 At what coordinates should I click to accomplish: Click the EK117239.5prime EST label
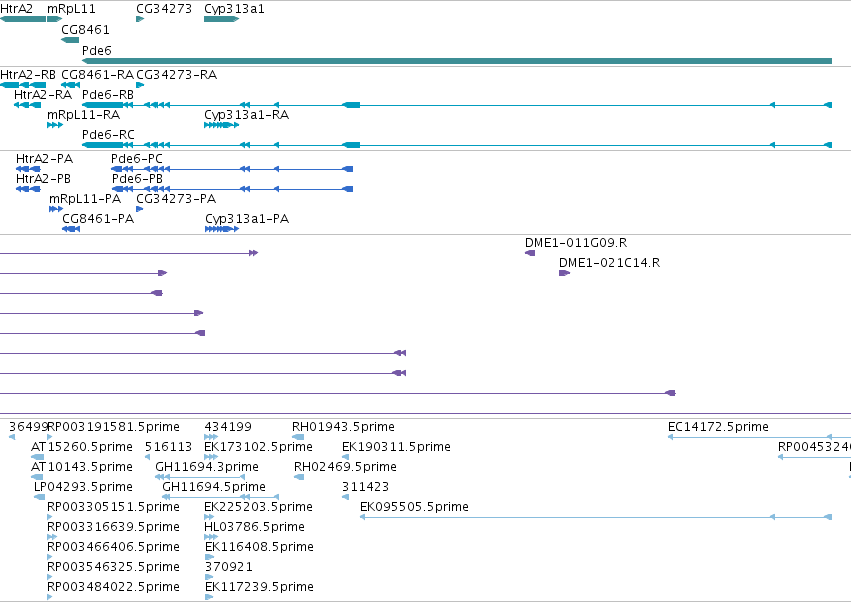[x=259, y=587]
